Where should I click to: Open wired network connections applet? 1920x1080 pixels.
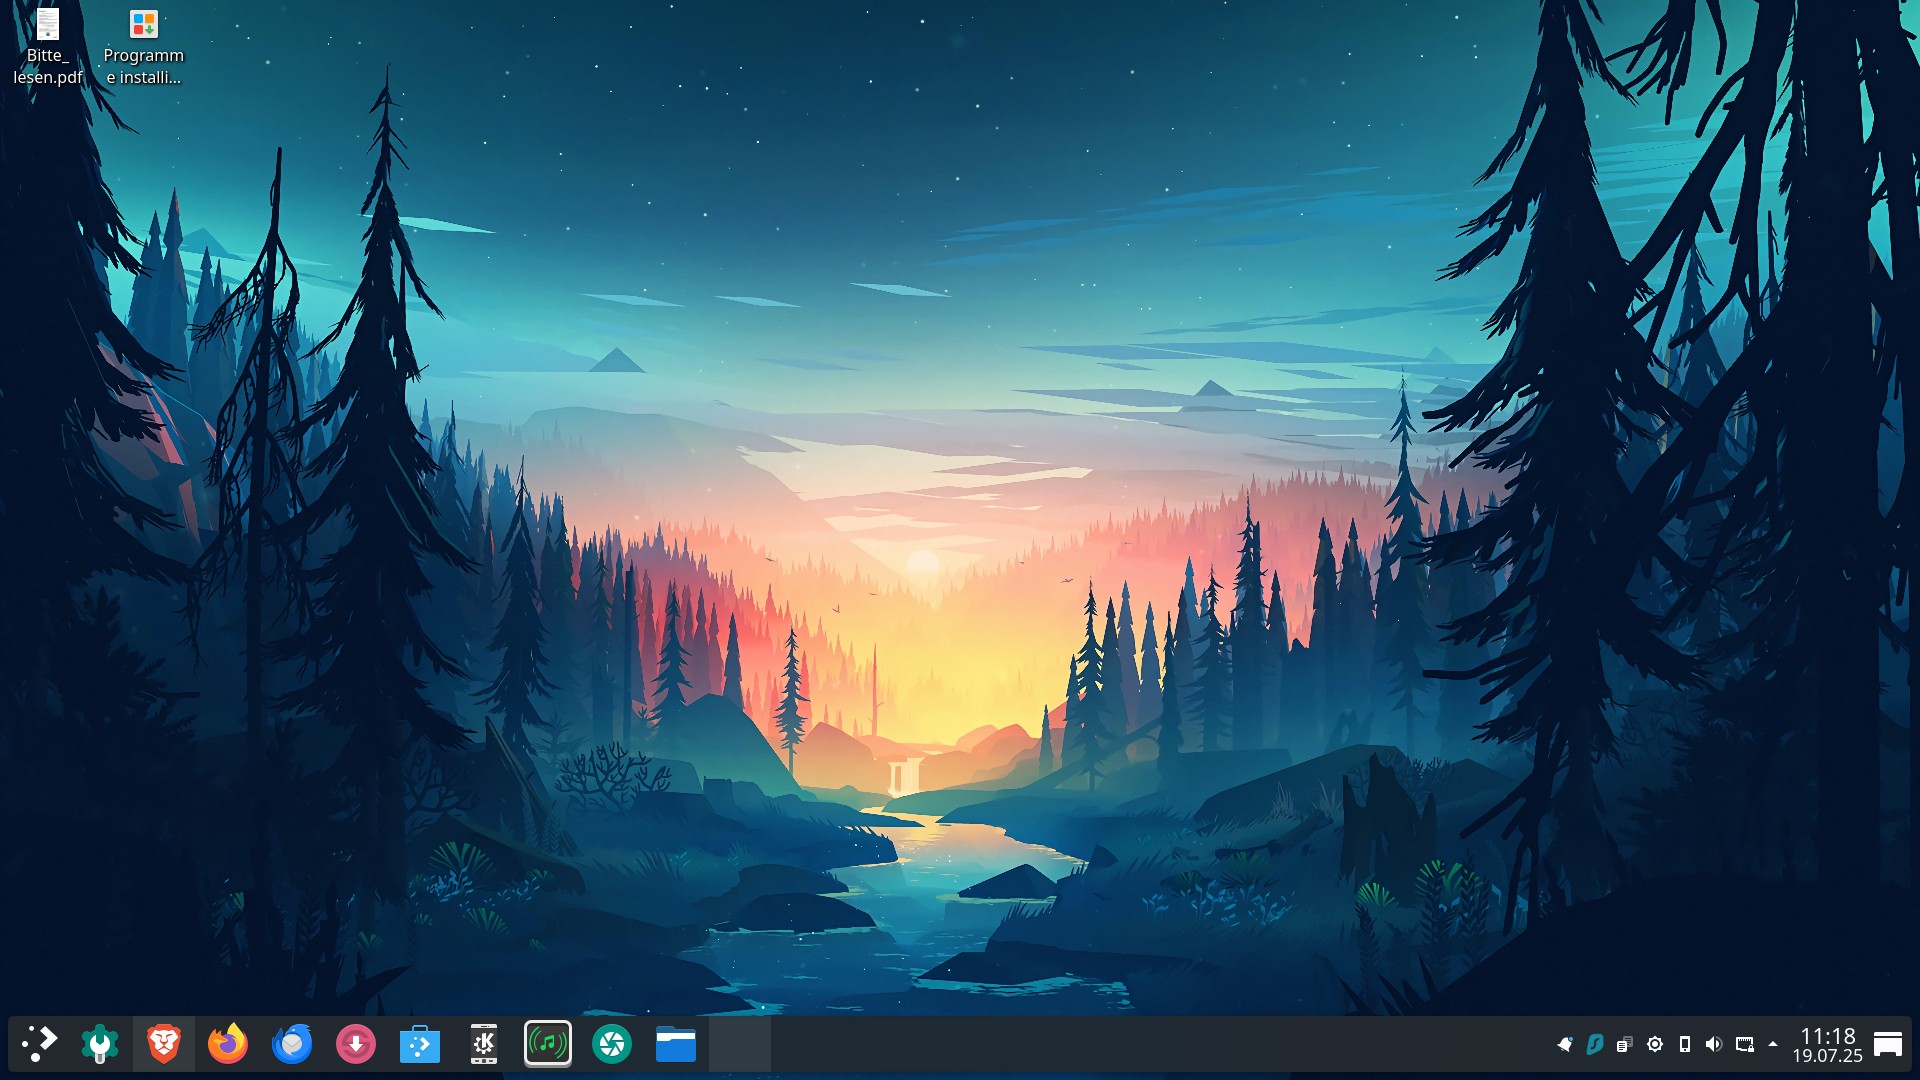pyautogui.click(x=1745, y=1044)
